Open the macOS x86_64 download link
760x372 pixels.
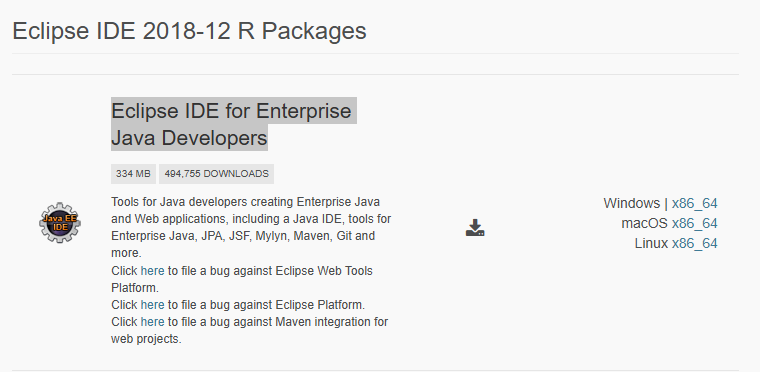click(695, 224)
